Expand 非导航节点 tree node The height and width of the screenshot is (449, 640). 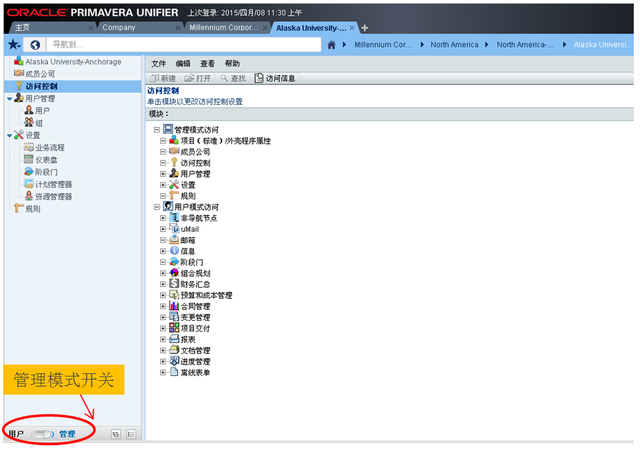click(x=163, y=218)
